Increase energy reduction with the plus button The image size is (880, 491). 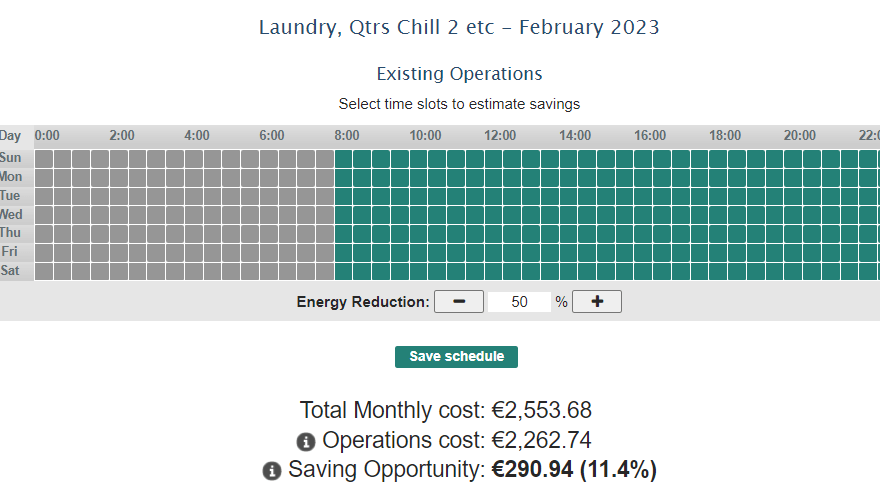(x=597, y=302)
